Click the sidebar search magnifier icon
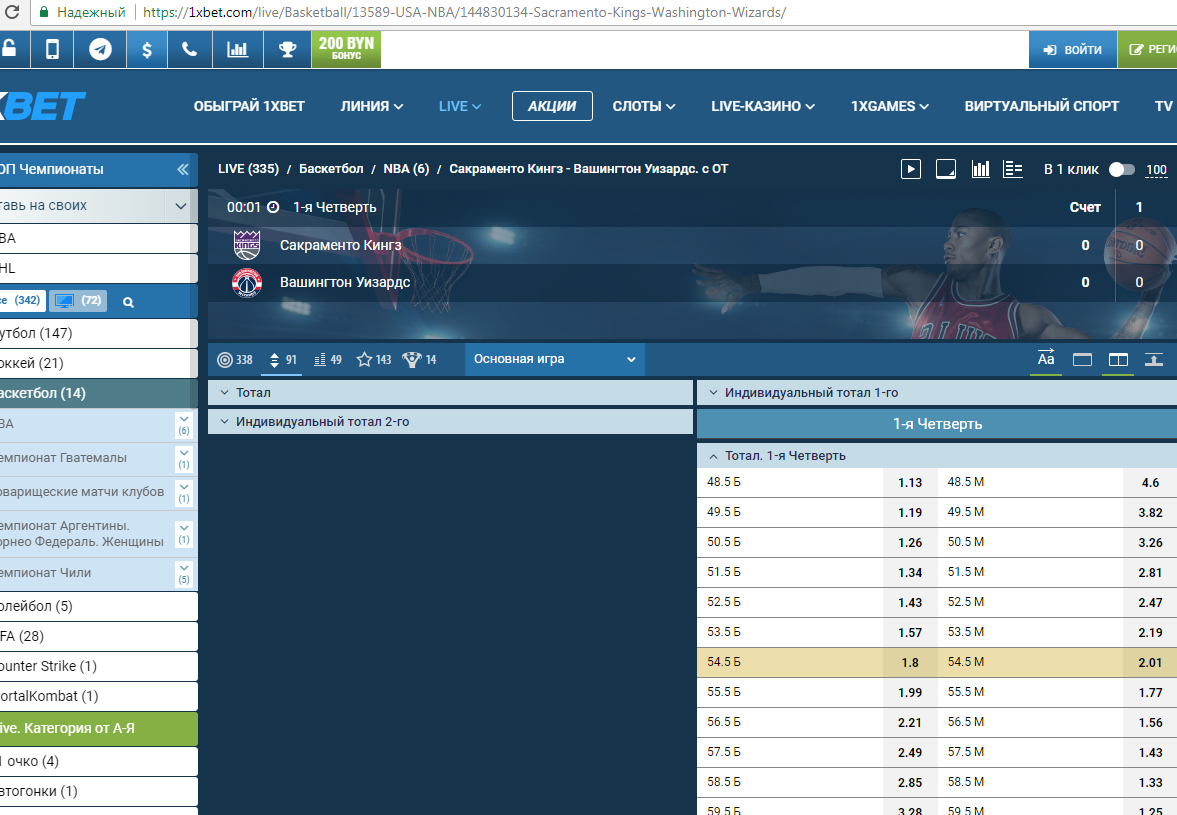Image resolution: width=1177 pixels, height=815 pixels. (x=128, y=302)
